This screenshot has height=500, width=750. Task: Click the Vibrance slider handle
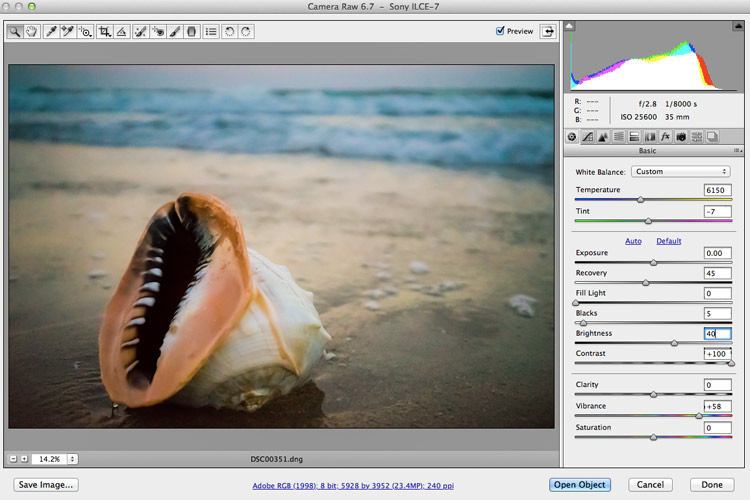[699, 416]
